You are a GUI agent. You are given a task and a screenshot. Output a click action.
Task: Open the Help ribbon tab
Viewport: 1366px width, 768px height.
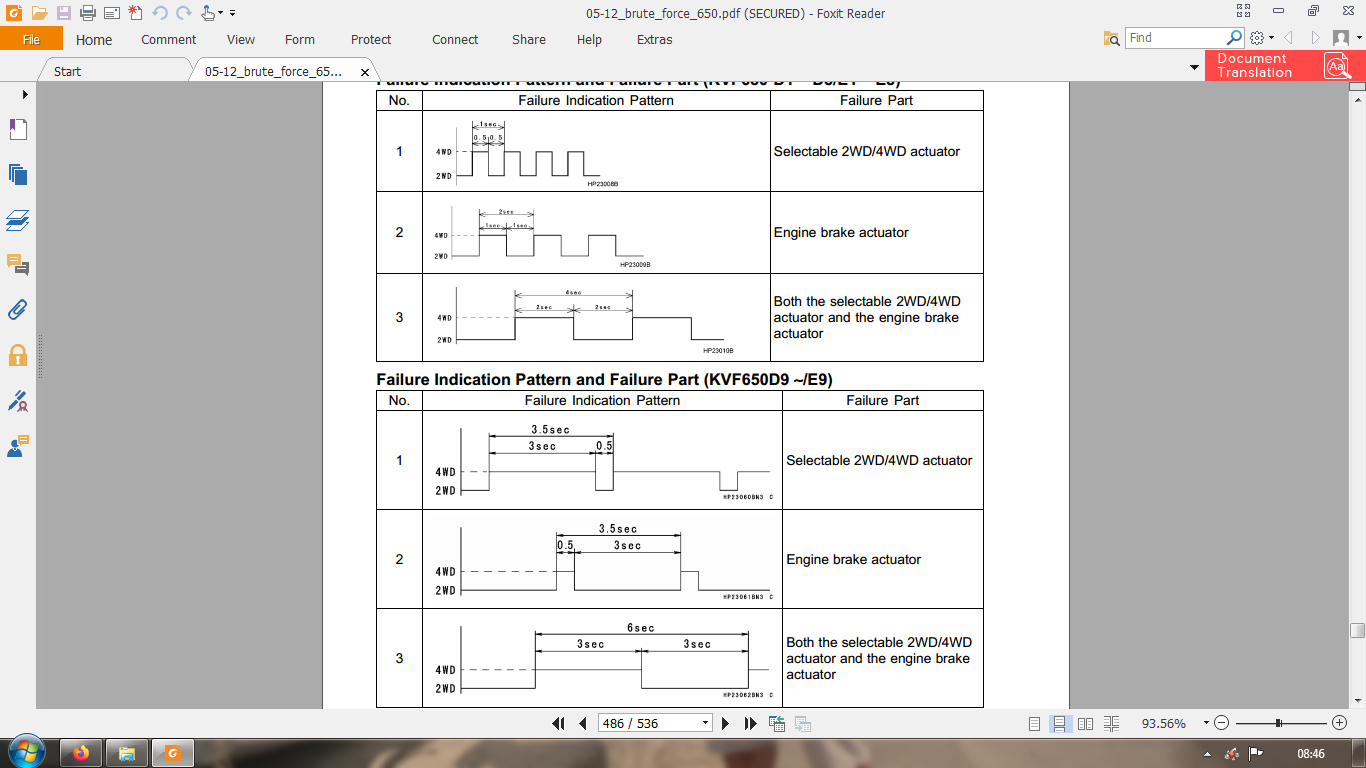(589, 40)
